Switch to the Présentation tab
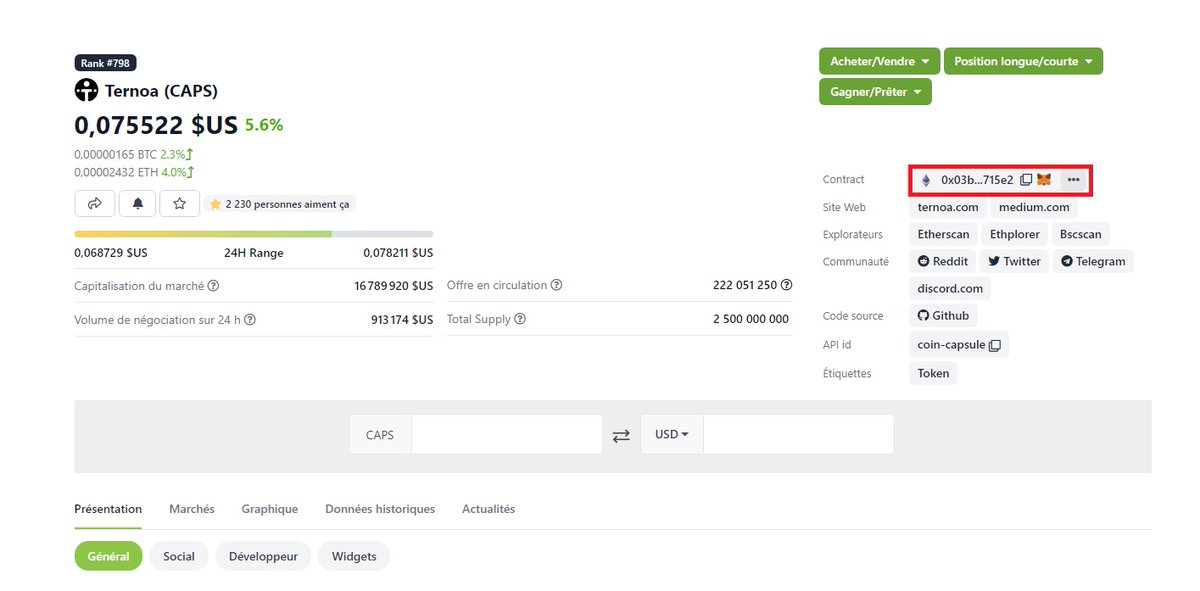The width and height of the screenshot is (1200, 591). 108,509
